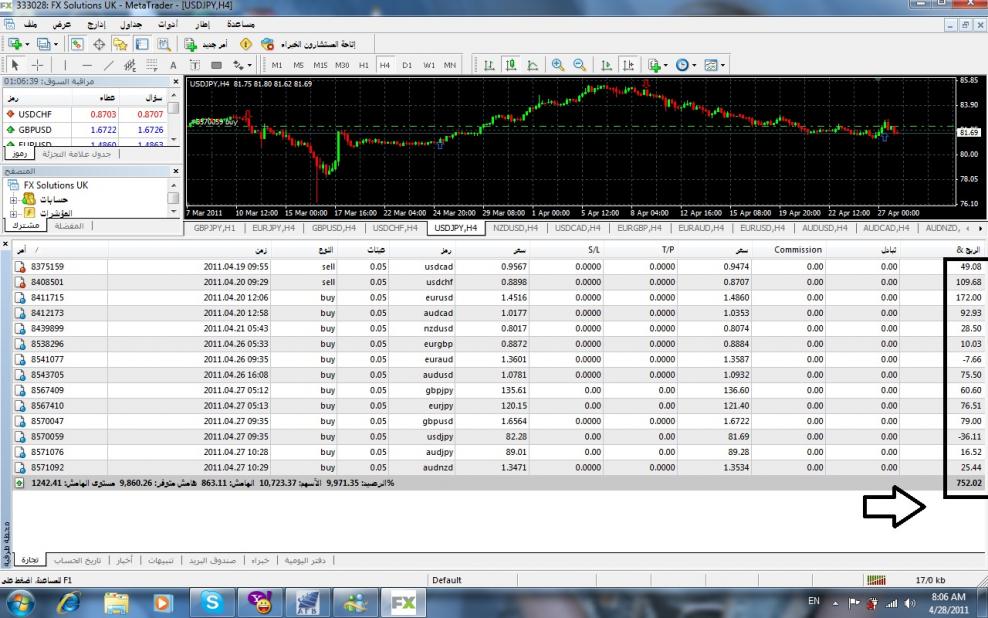The image size is (988, 618).
Task: Click the zoom in magnifier icon
Action: pyautogui.click(x=557, y=65)
